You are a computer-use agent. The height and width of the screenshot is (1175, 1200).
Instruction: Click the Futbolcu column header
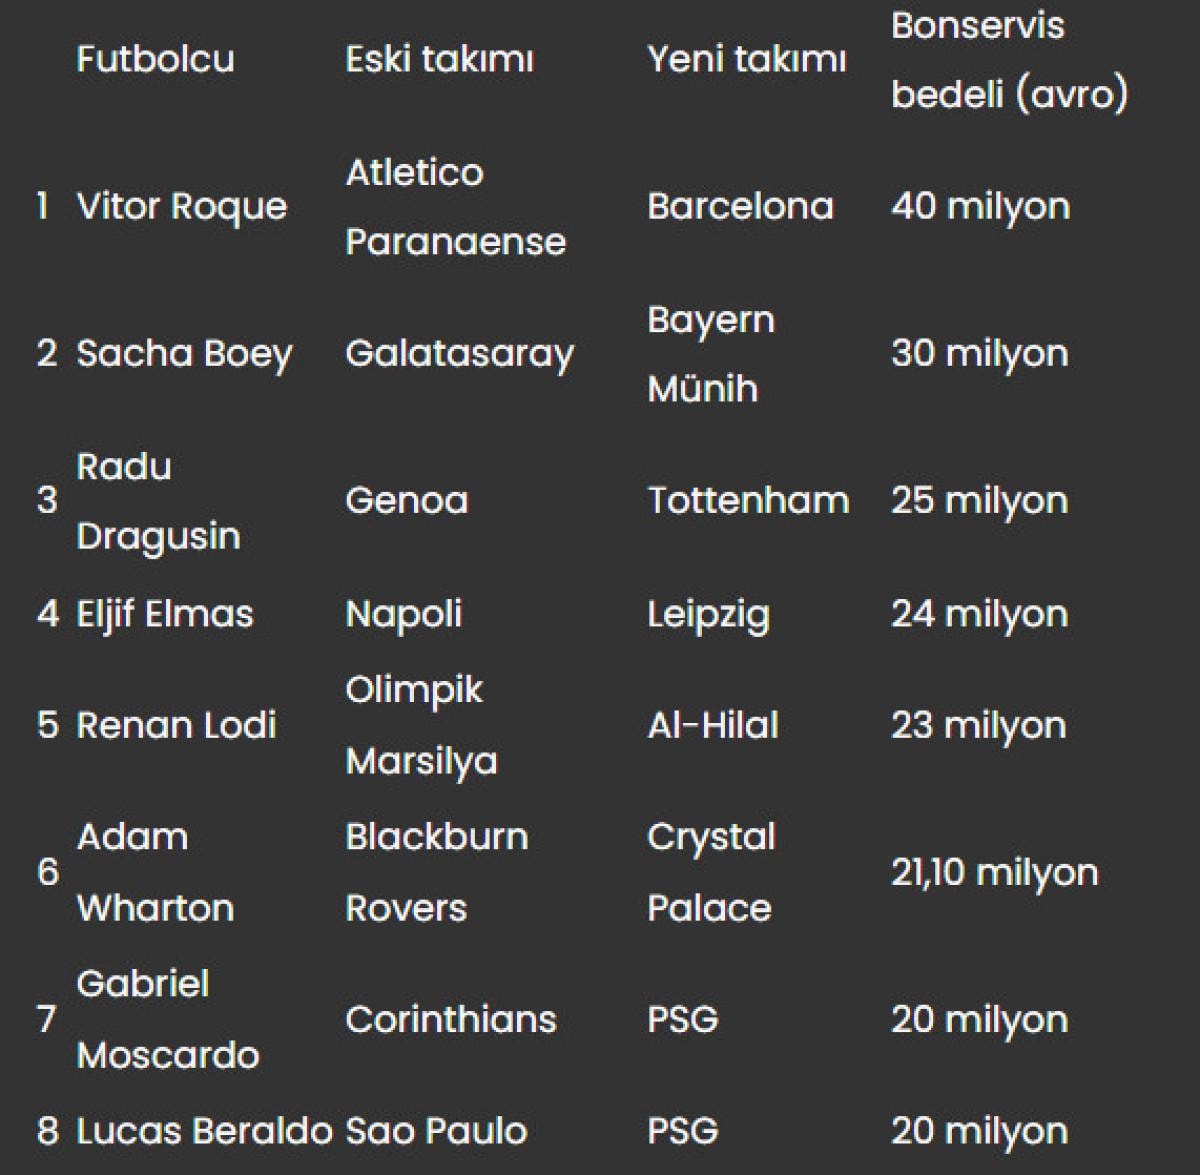click(155, 59)
